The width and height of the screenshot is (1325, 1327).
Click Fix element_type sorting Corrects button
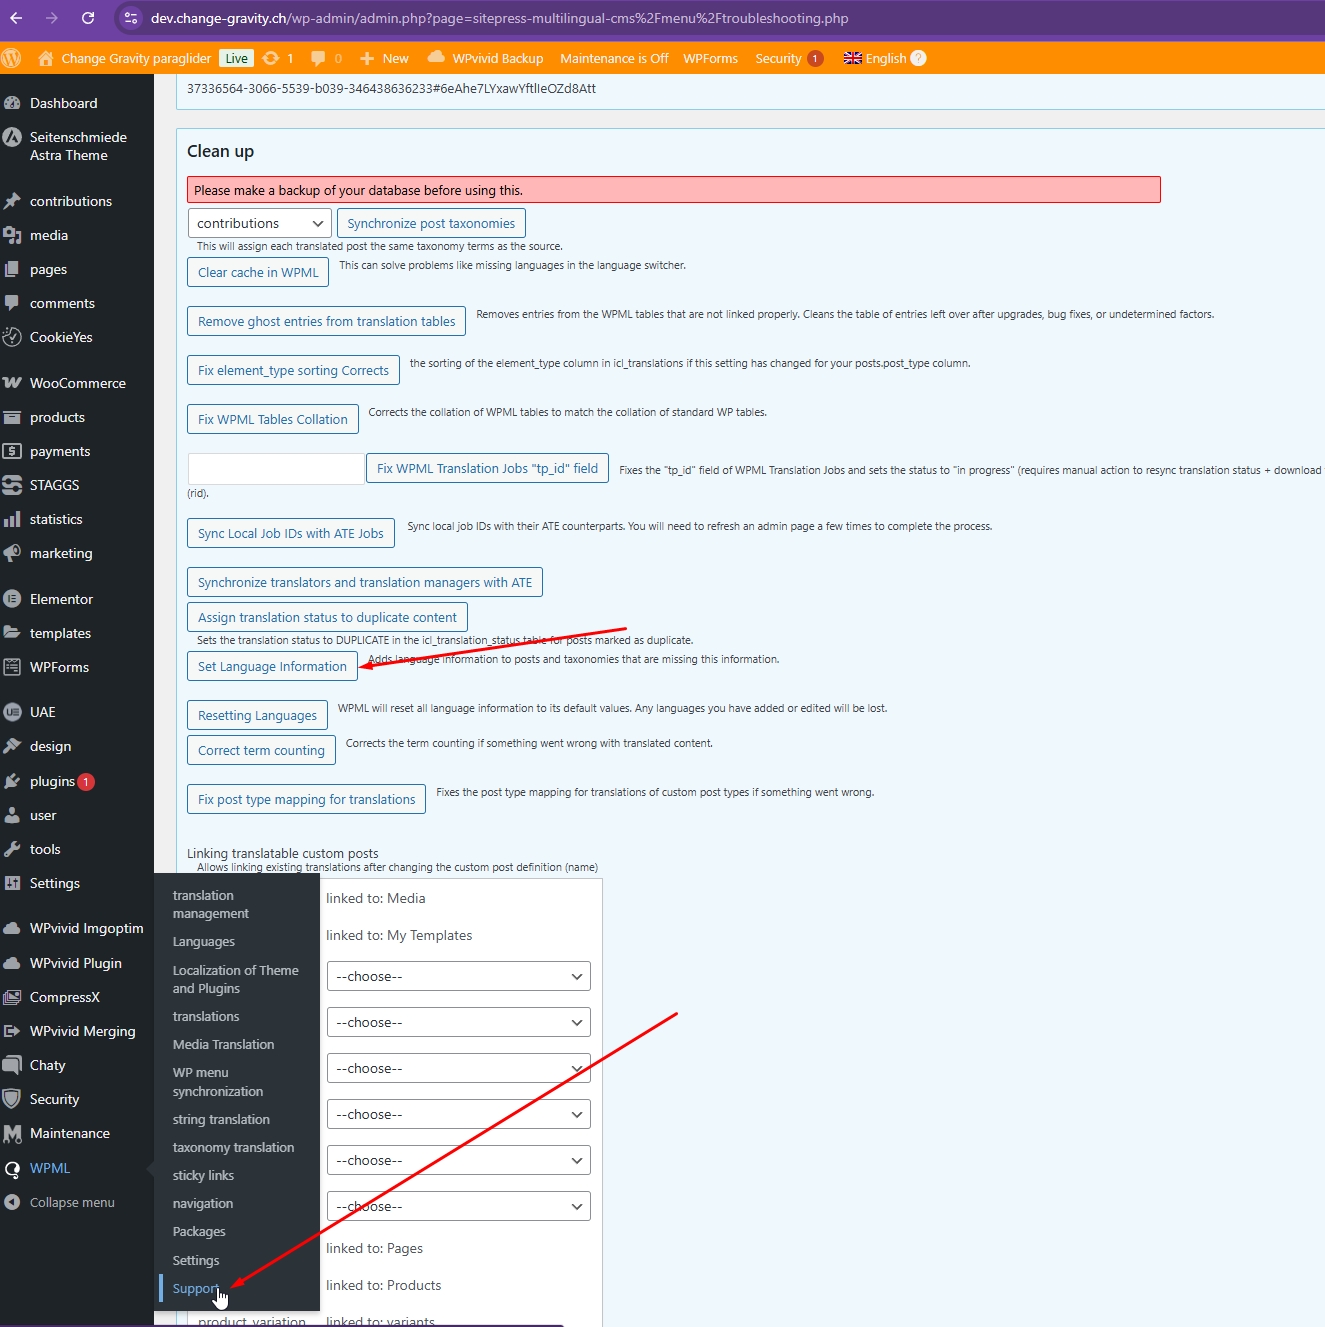(x=293, y=370)
